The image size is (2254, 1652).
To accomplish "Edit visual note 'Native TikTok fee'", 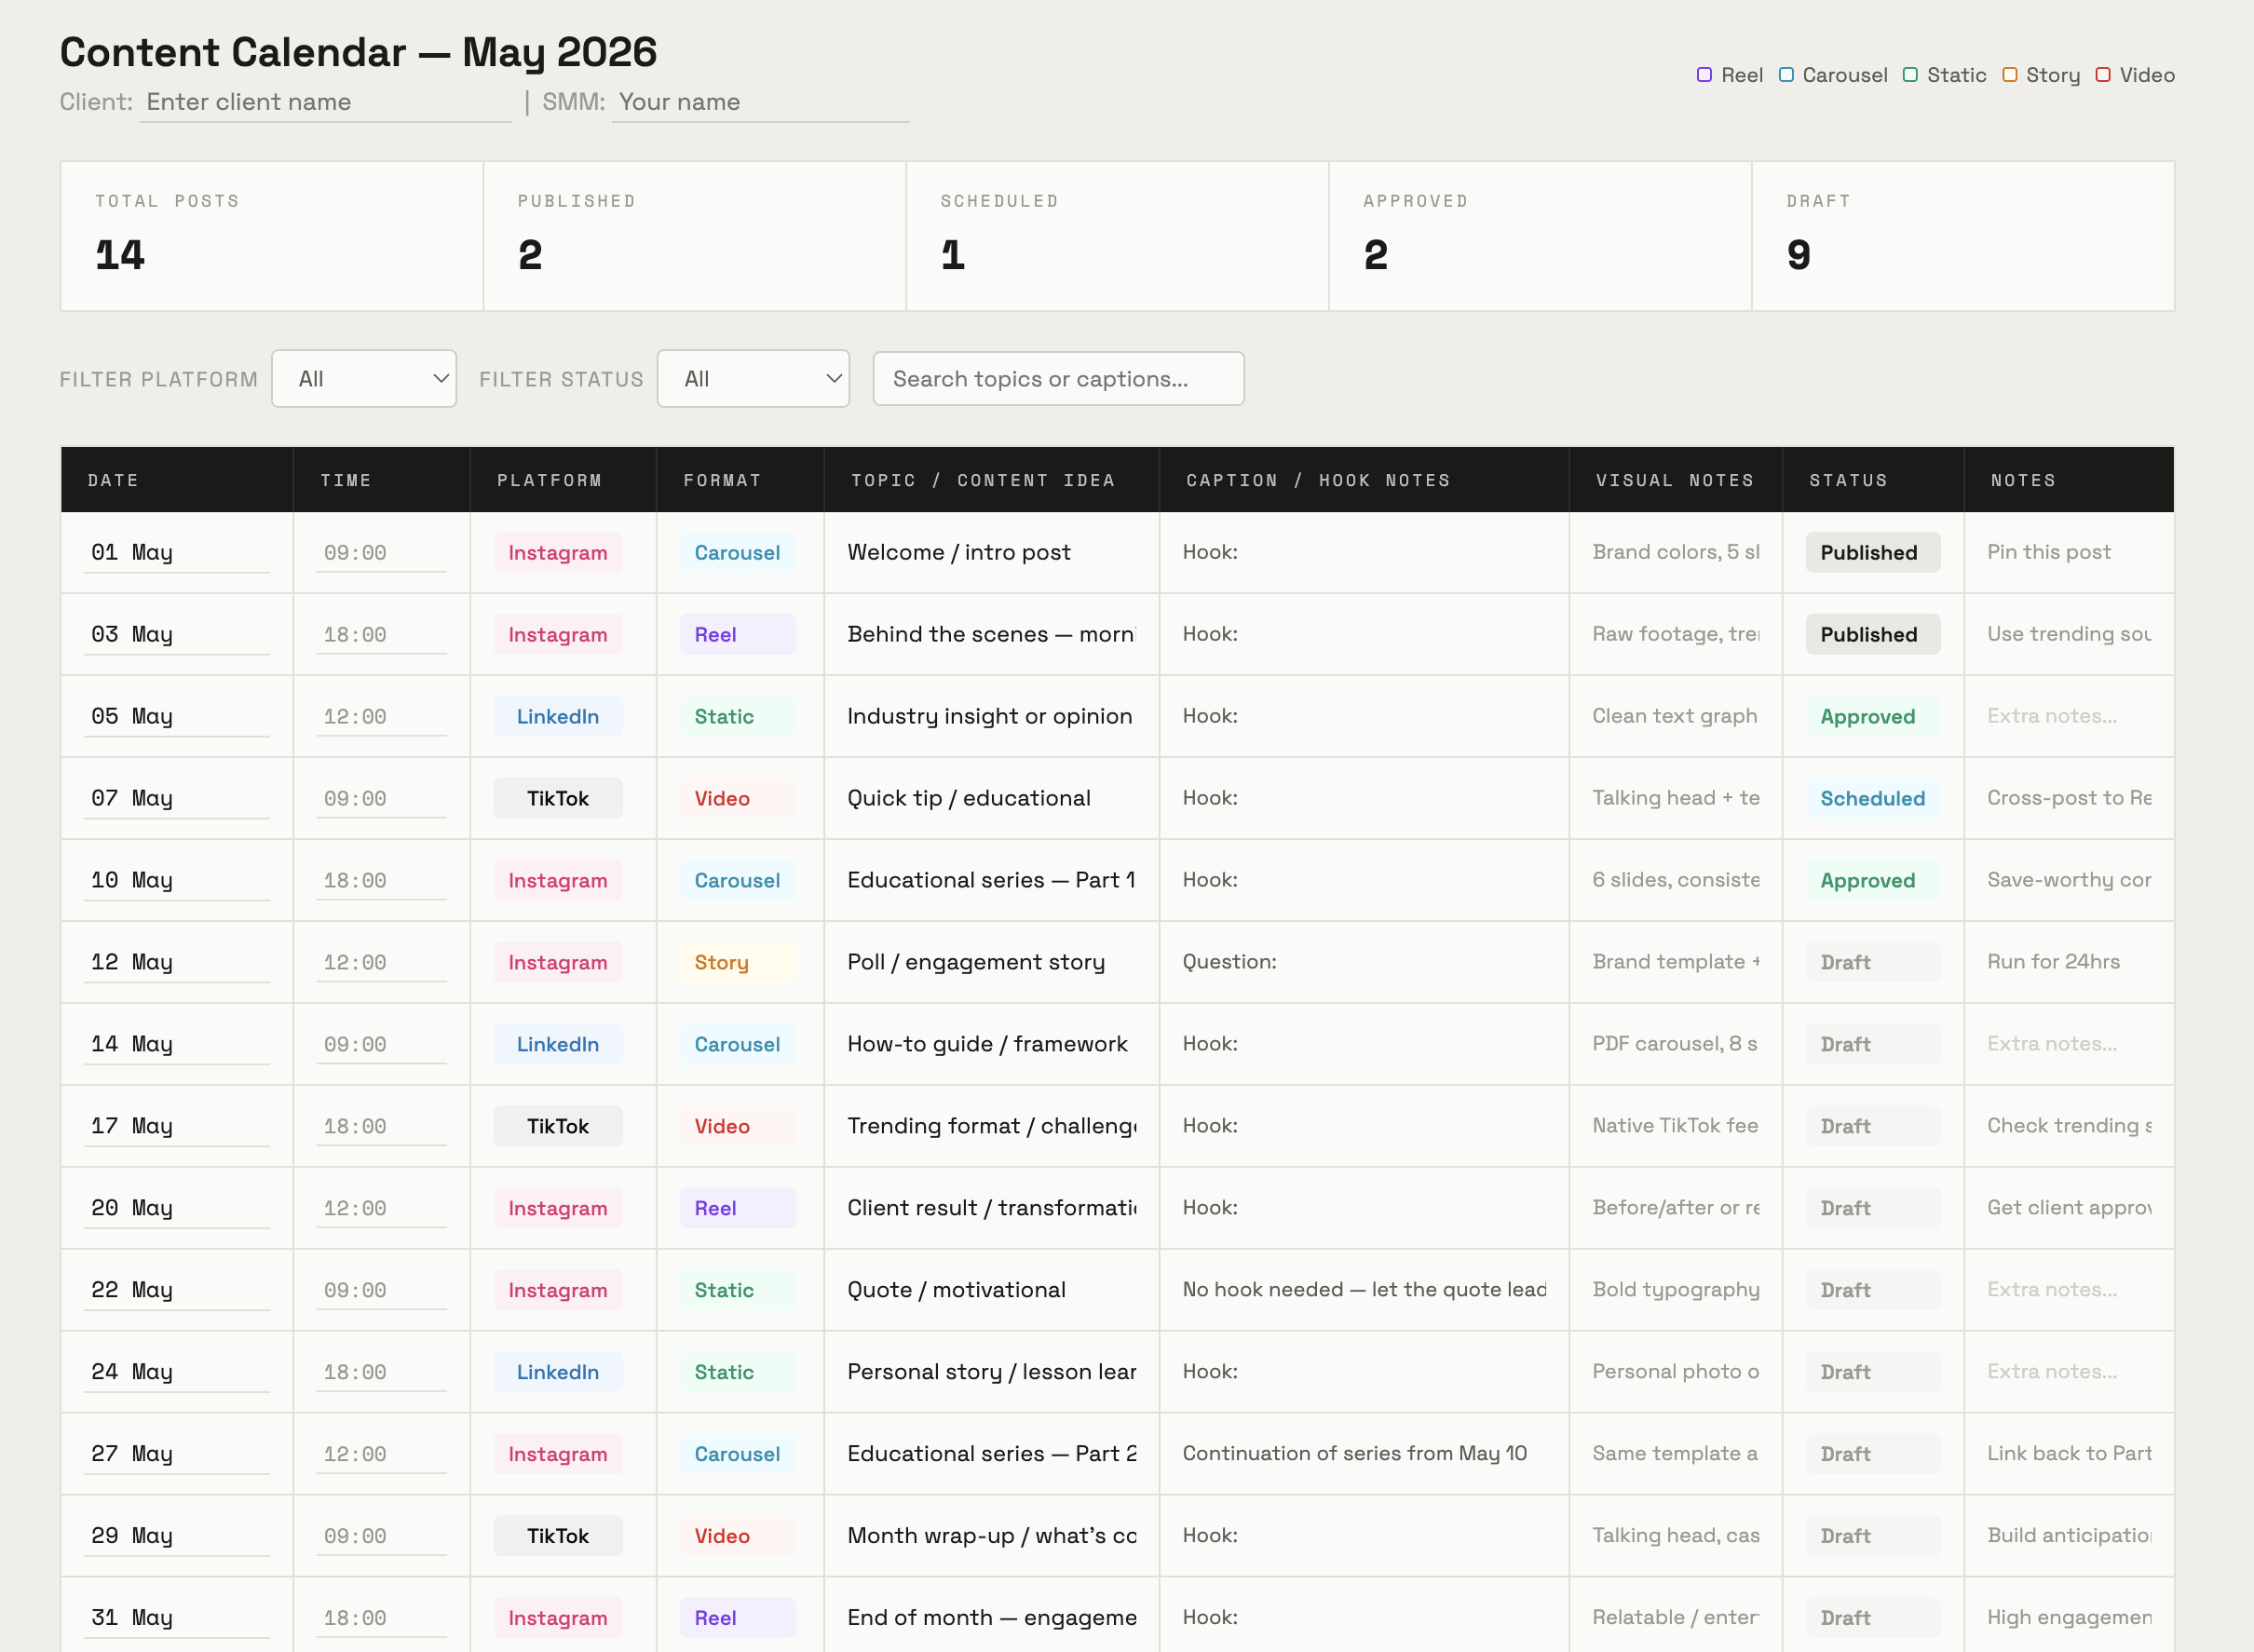I will pyautogui.click(x=1676, y=1126).
